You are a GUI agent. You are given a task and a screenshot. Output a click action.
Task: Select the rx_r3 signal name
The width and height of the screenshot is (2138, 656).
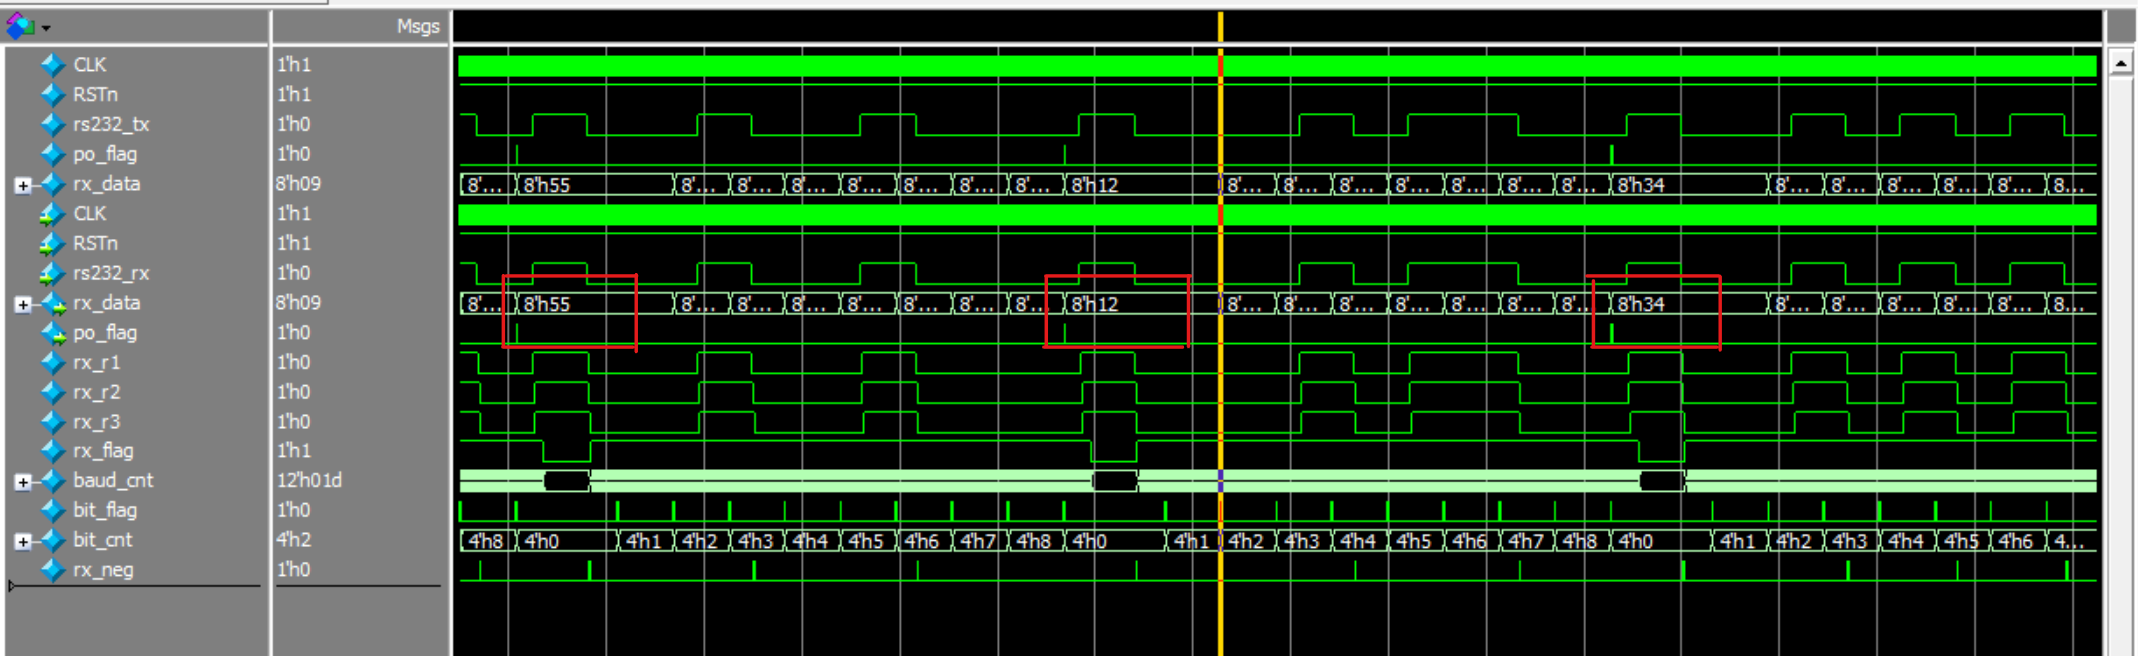(x=96, y=422)
